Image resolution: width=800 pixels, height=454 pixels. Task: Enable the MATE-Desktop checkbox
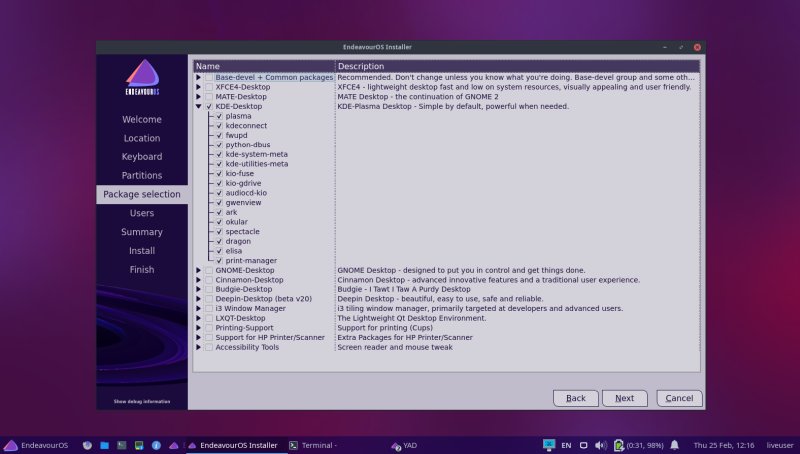(209, 97)
